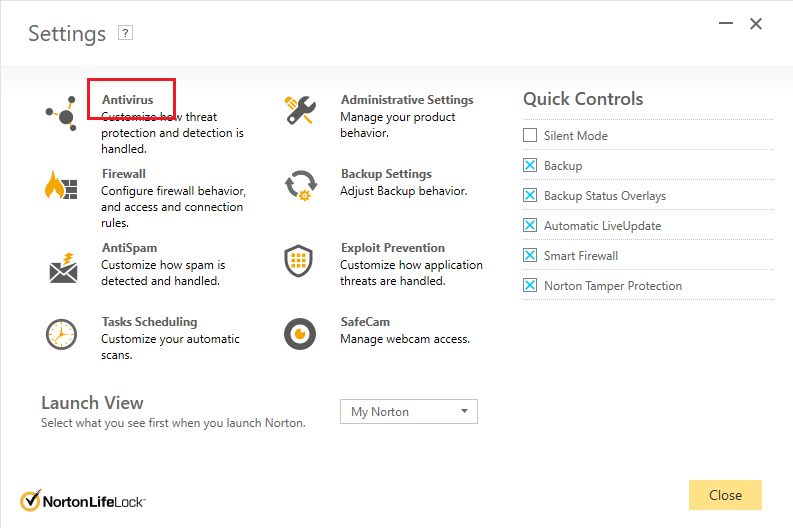Open the Antivirus settings link
Image resolution: width=793 pixels, height=528 pixels.
pos(127,100)
